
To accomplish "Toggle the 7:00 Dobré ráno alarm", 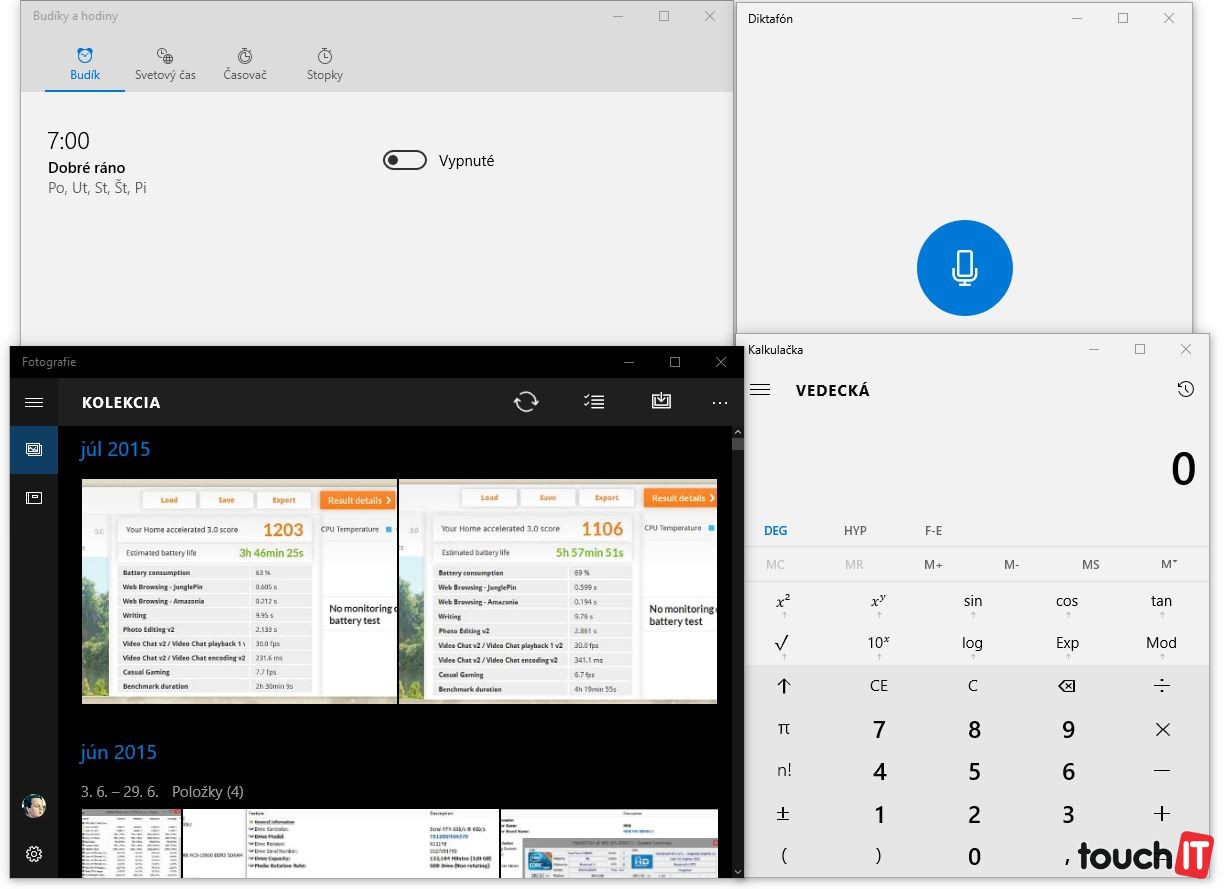I will coord(405,161).
